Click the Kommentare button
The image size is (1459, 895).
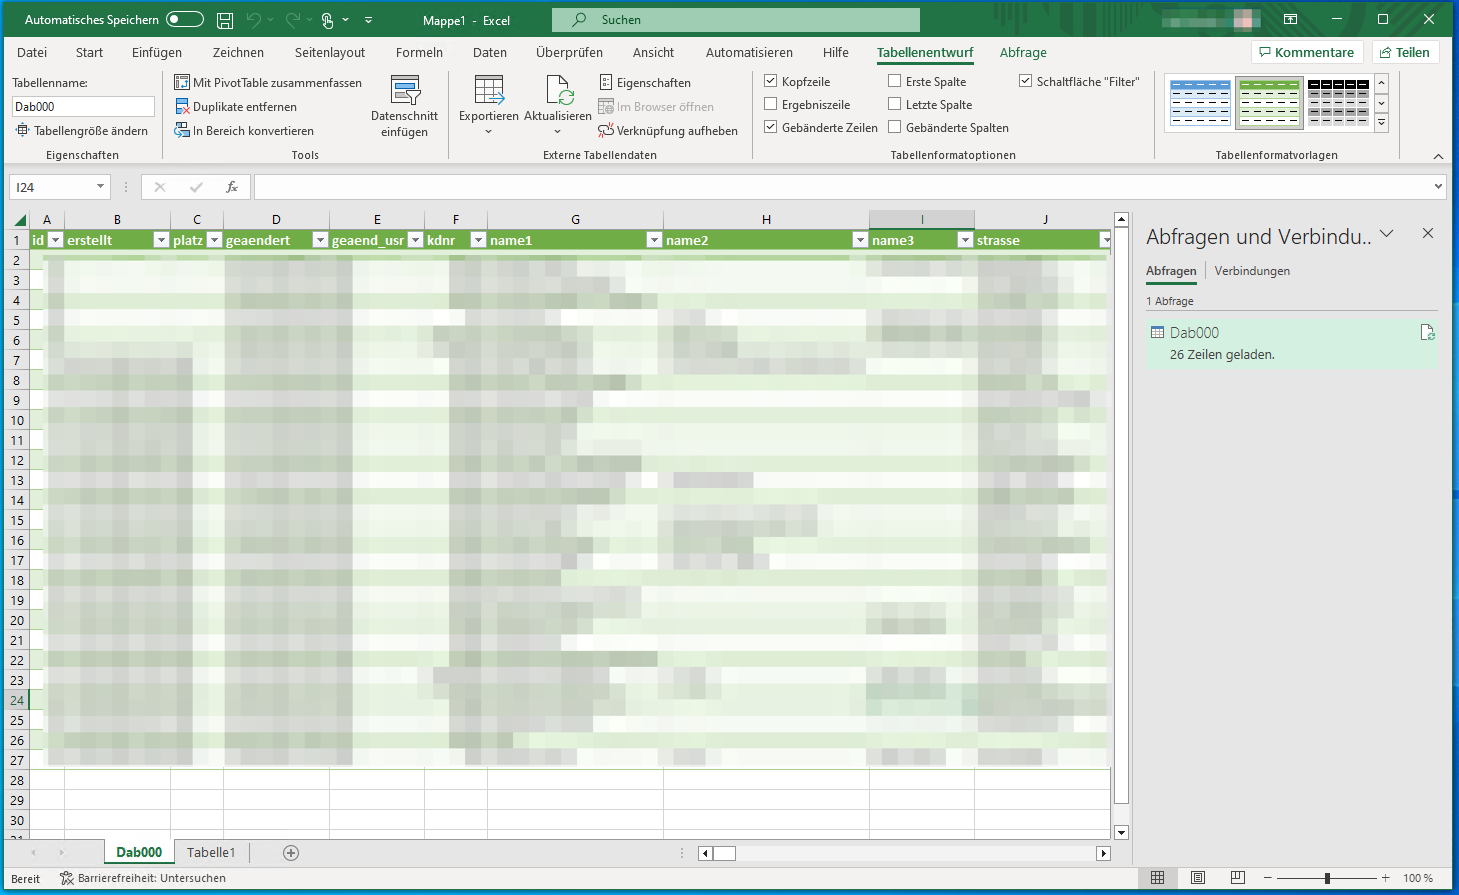[x=1306, y=53]
